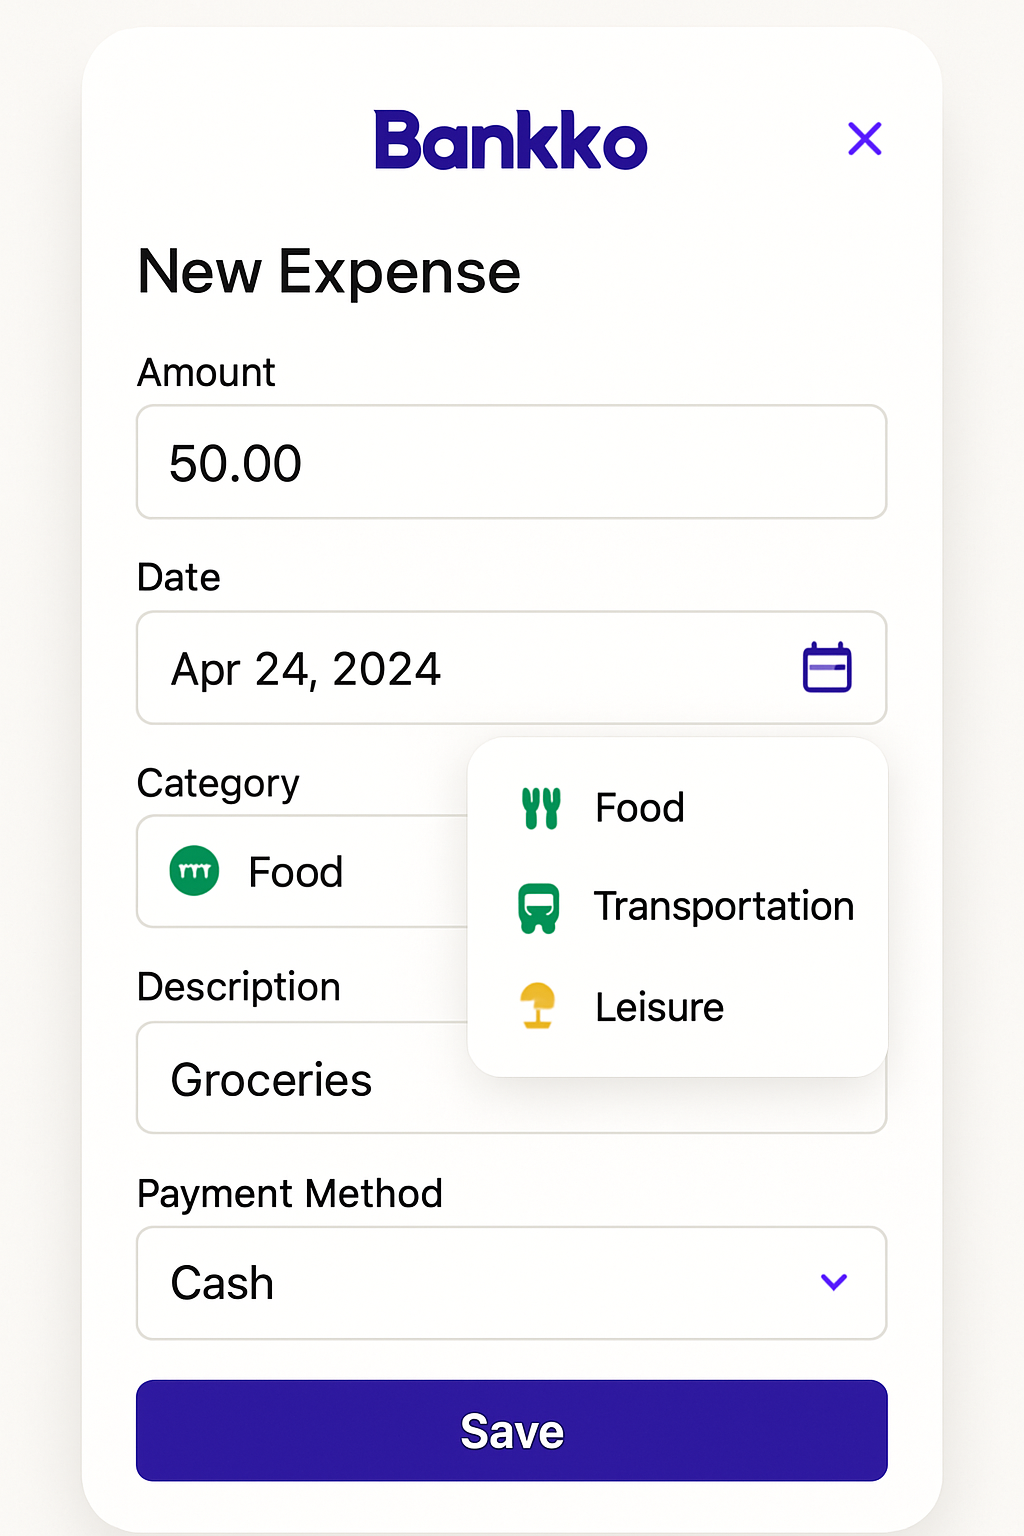This screenshot has height=1536, width=1024.
Task: Click the Description field containing Groceries
Action: (x=300, y=1080)
